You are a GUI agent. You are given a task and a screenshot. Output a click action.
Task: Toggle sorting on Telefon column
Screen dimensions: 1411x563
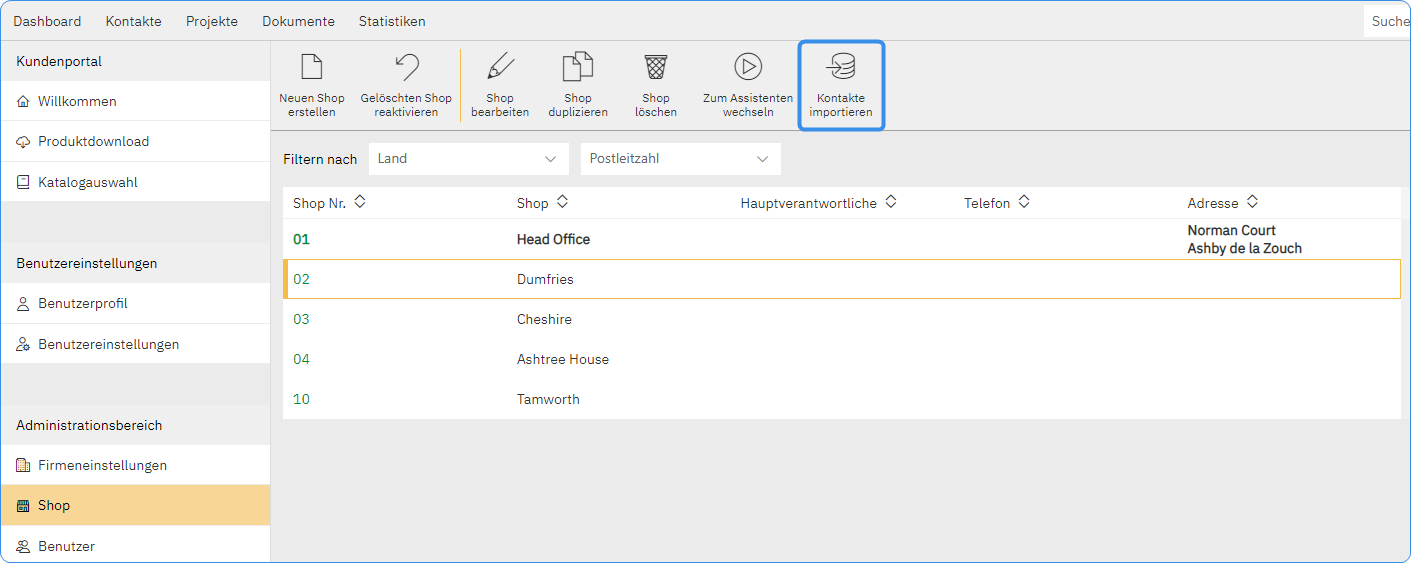pyautogui.click(x=1023, y=202)
